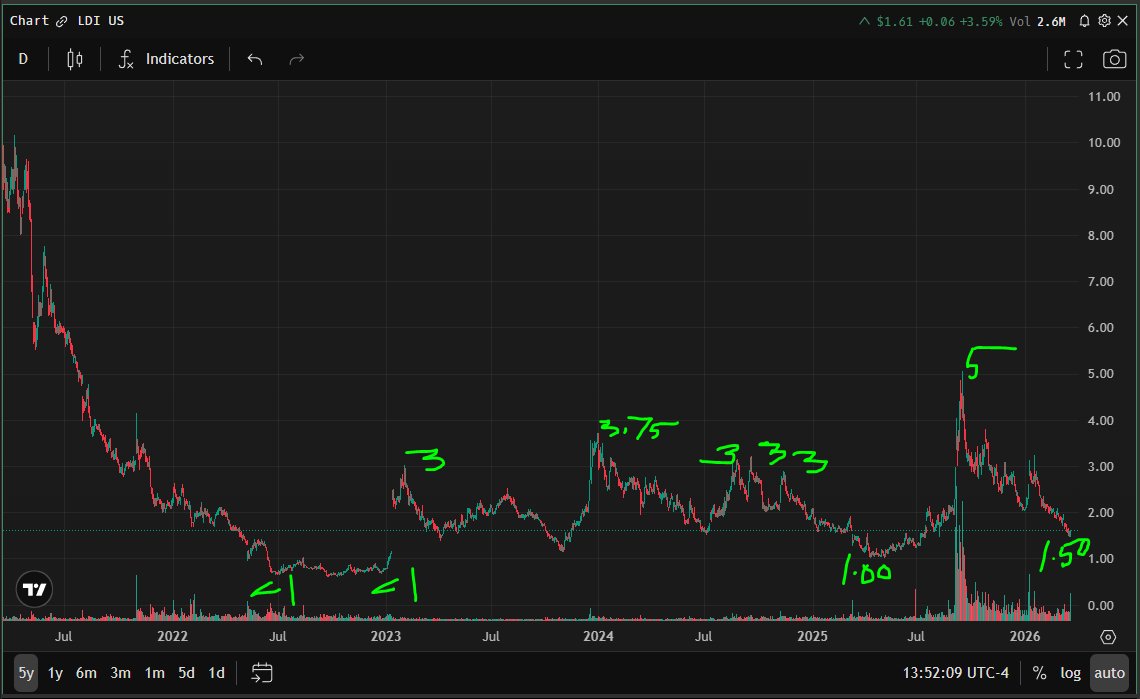Close the chart panel with X
This screenshot has height=699, width=1140.
click(x=1123, y=21)
